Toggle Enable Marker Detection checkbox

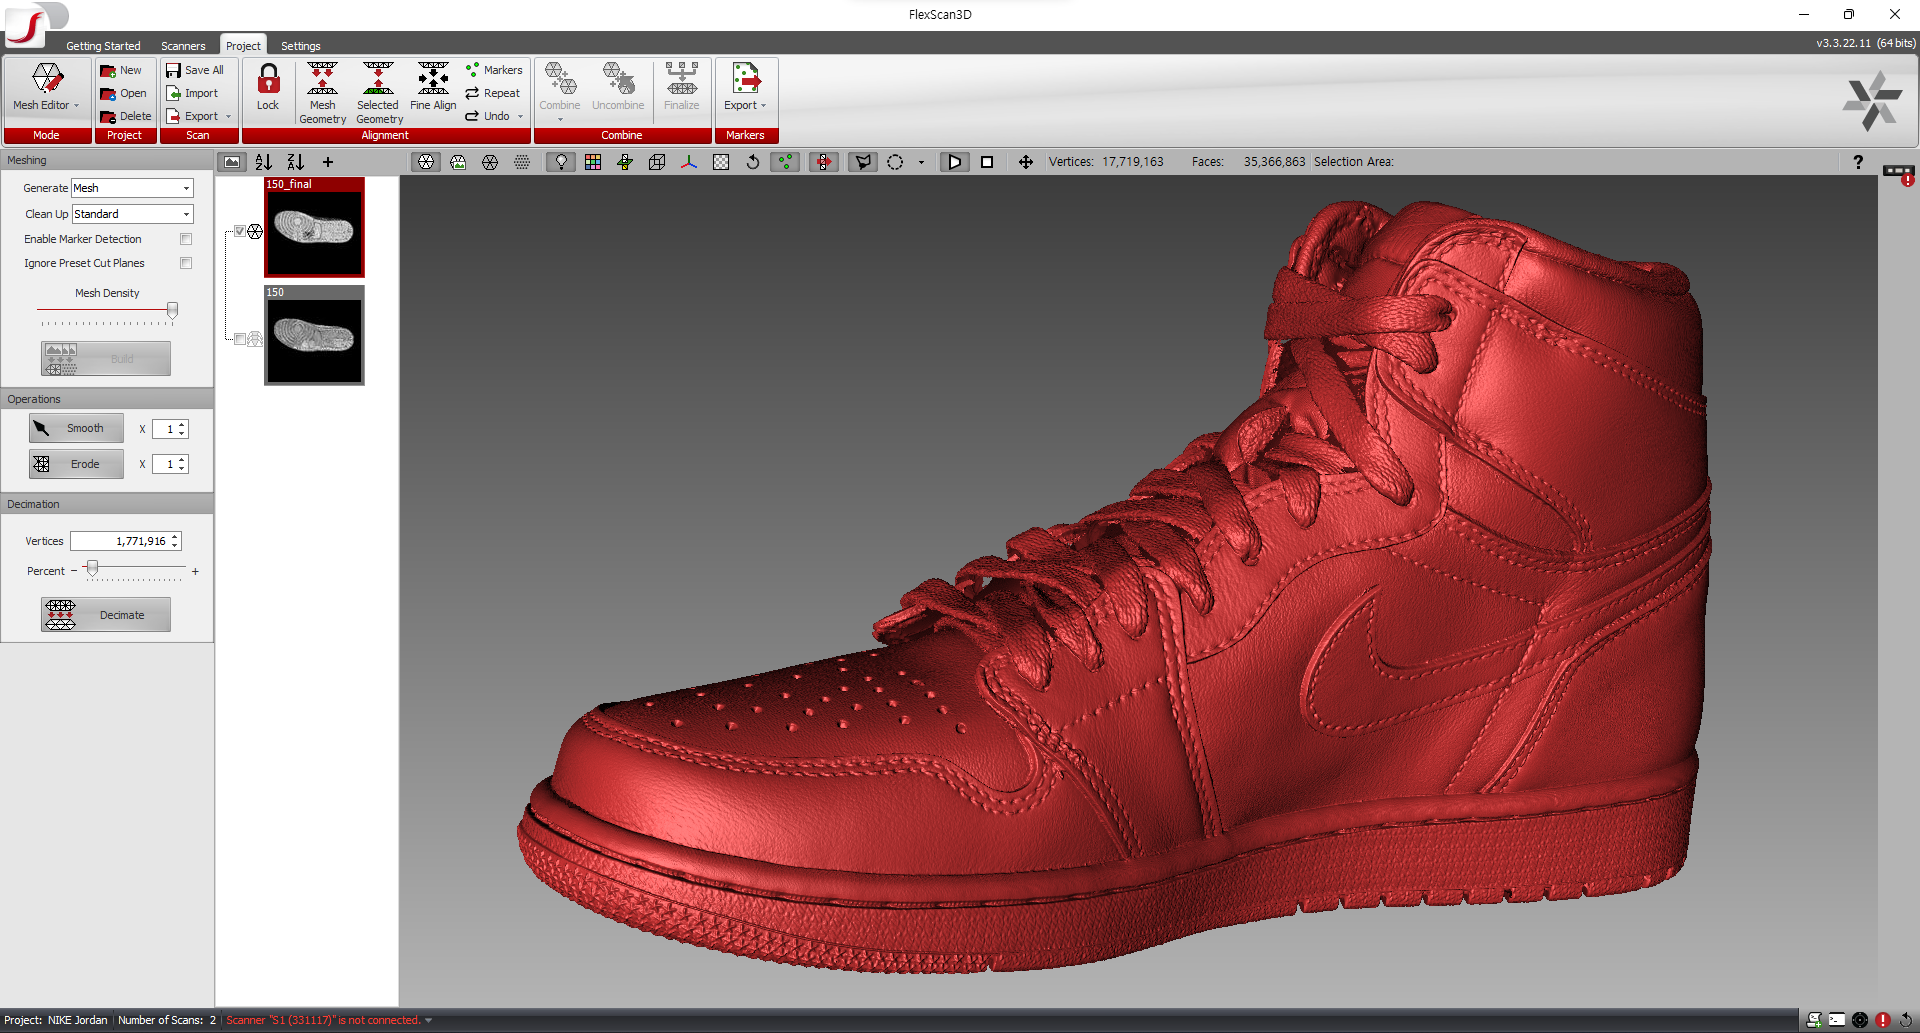coord(186,239)
